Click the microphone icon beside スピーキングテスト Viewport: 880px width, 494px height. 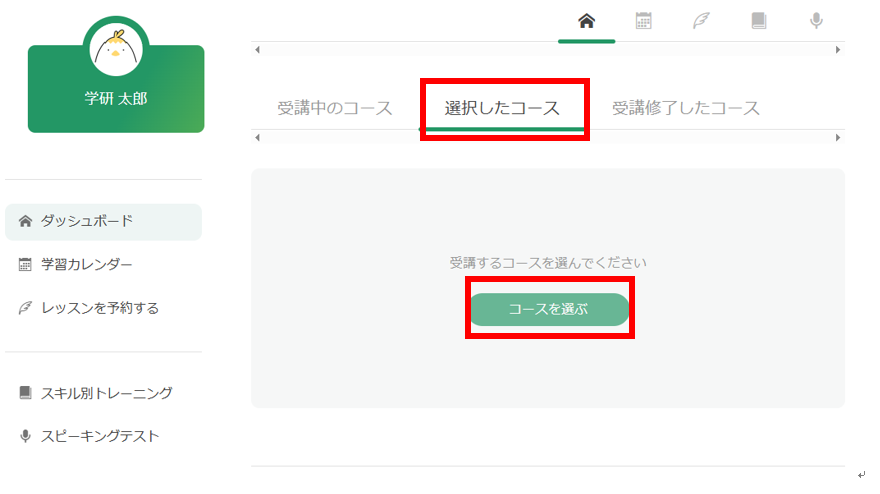coord(25,436)
